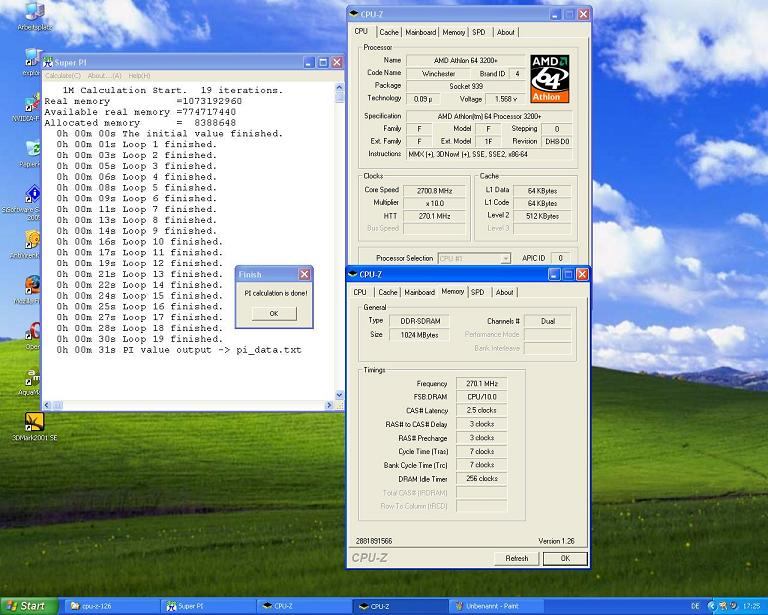Click the Code Name Winchester field

438,73
